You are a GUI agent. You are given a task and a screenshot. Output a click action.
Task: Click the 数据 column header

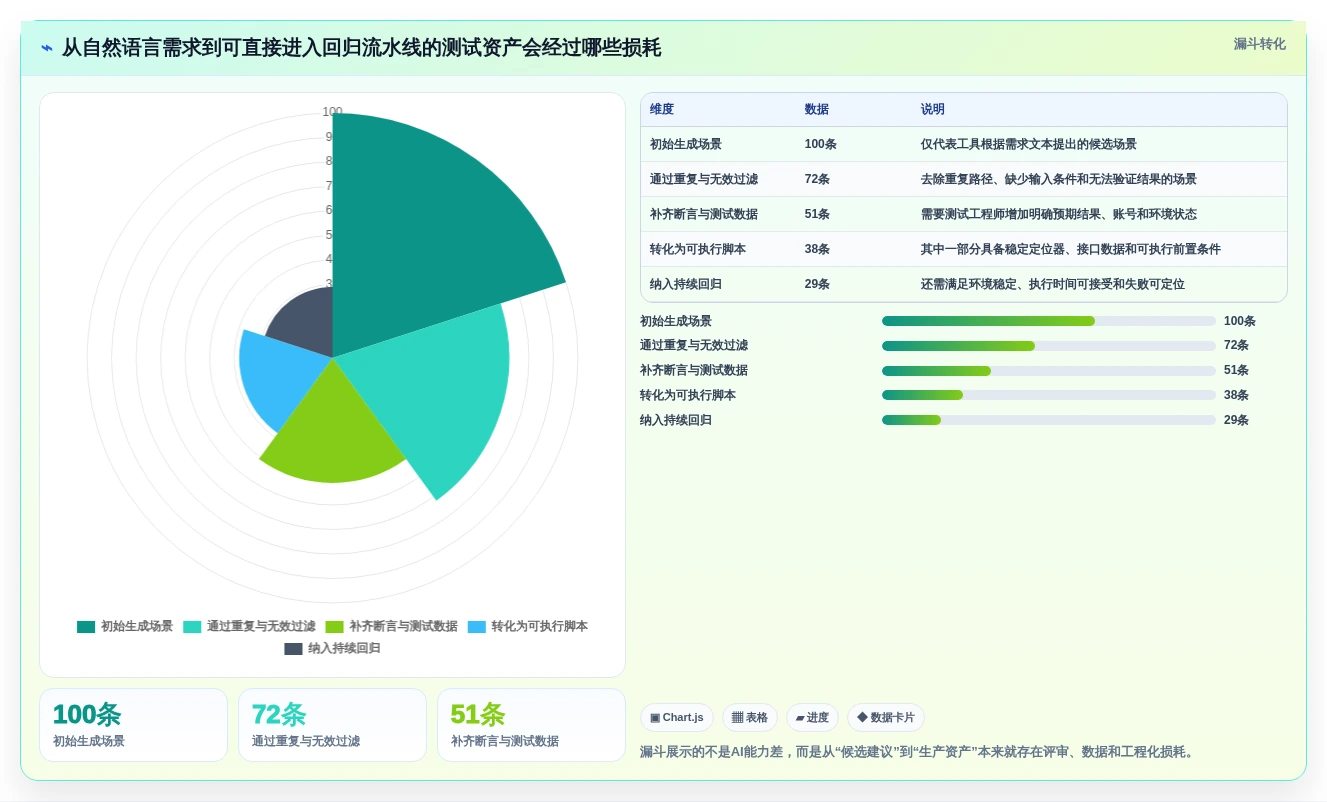click(817, 110)
